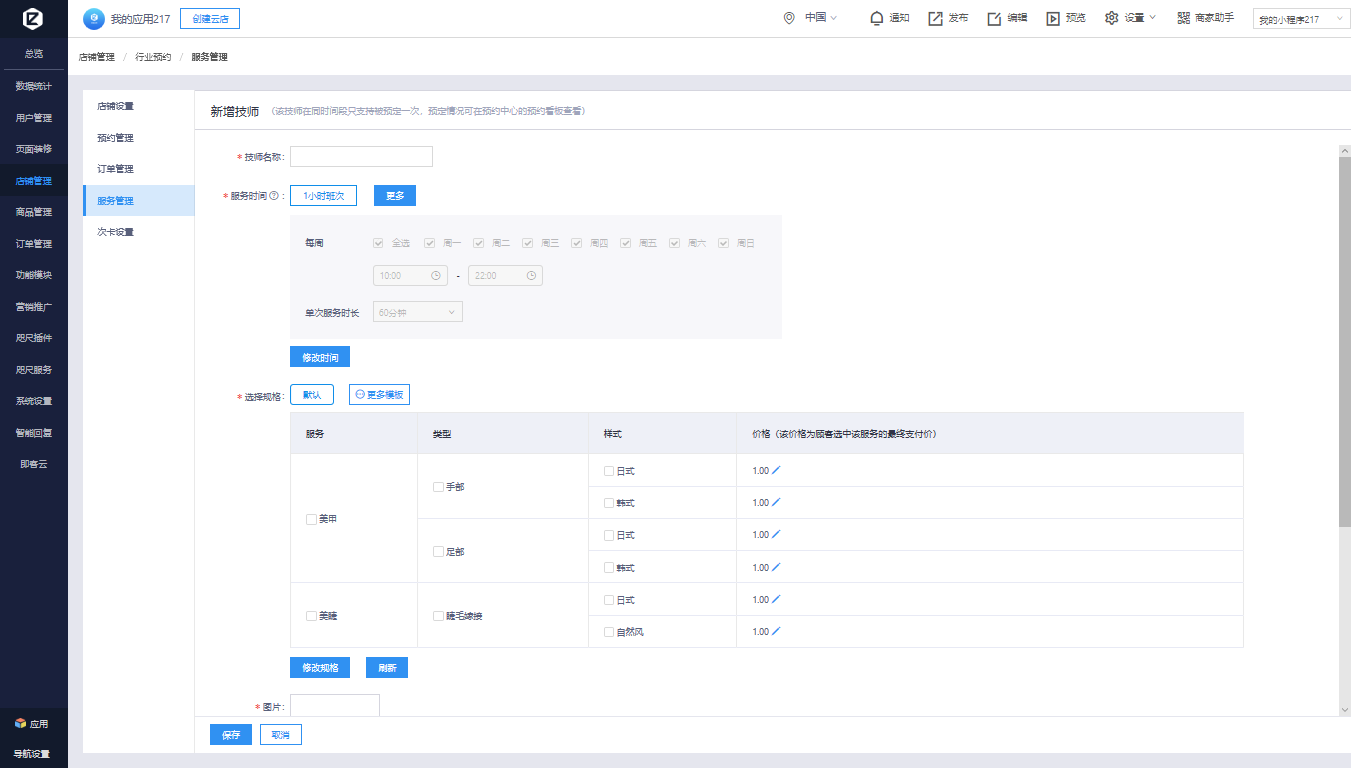Click the help question mark beside 服务时间
The width and height of the screenshot is (1351, 768).
274,196
